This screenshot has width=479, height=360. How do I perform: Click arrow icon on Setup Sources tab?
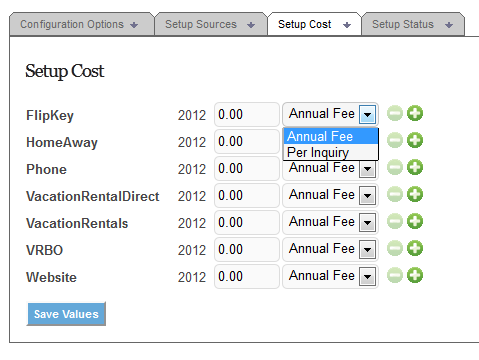point(251,25)
